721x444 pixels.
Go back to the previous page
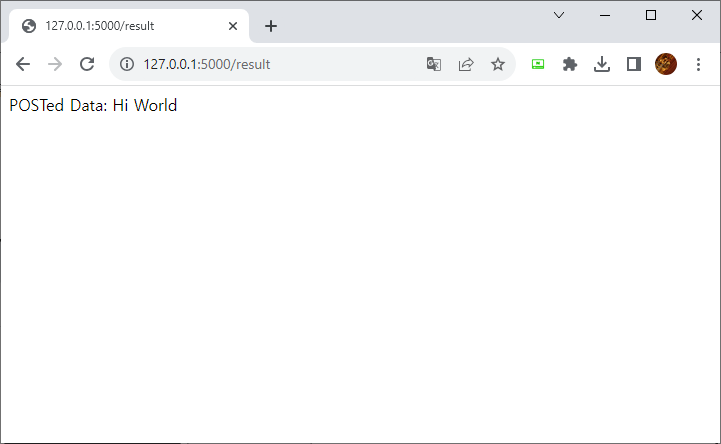click(23, 64)
